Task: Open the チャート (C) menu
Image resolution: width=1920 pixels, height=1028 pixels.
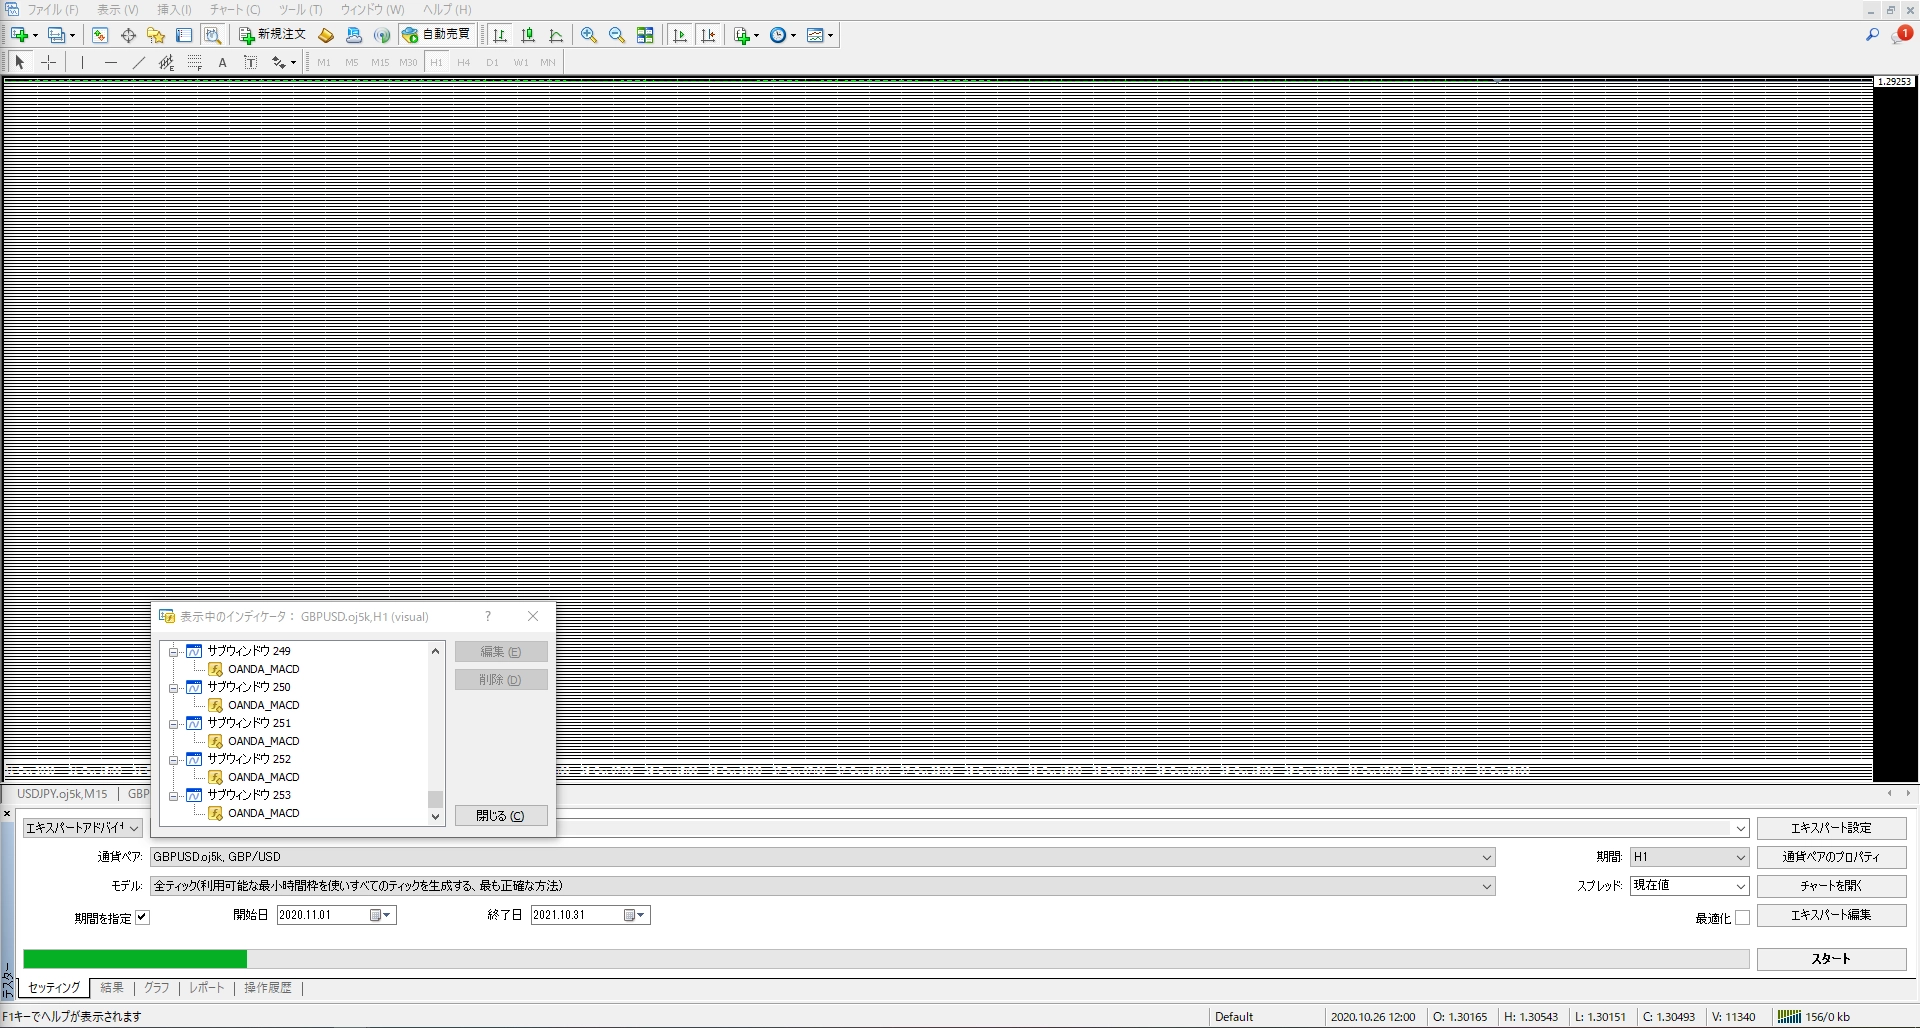Action: pos(234,9)
